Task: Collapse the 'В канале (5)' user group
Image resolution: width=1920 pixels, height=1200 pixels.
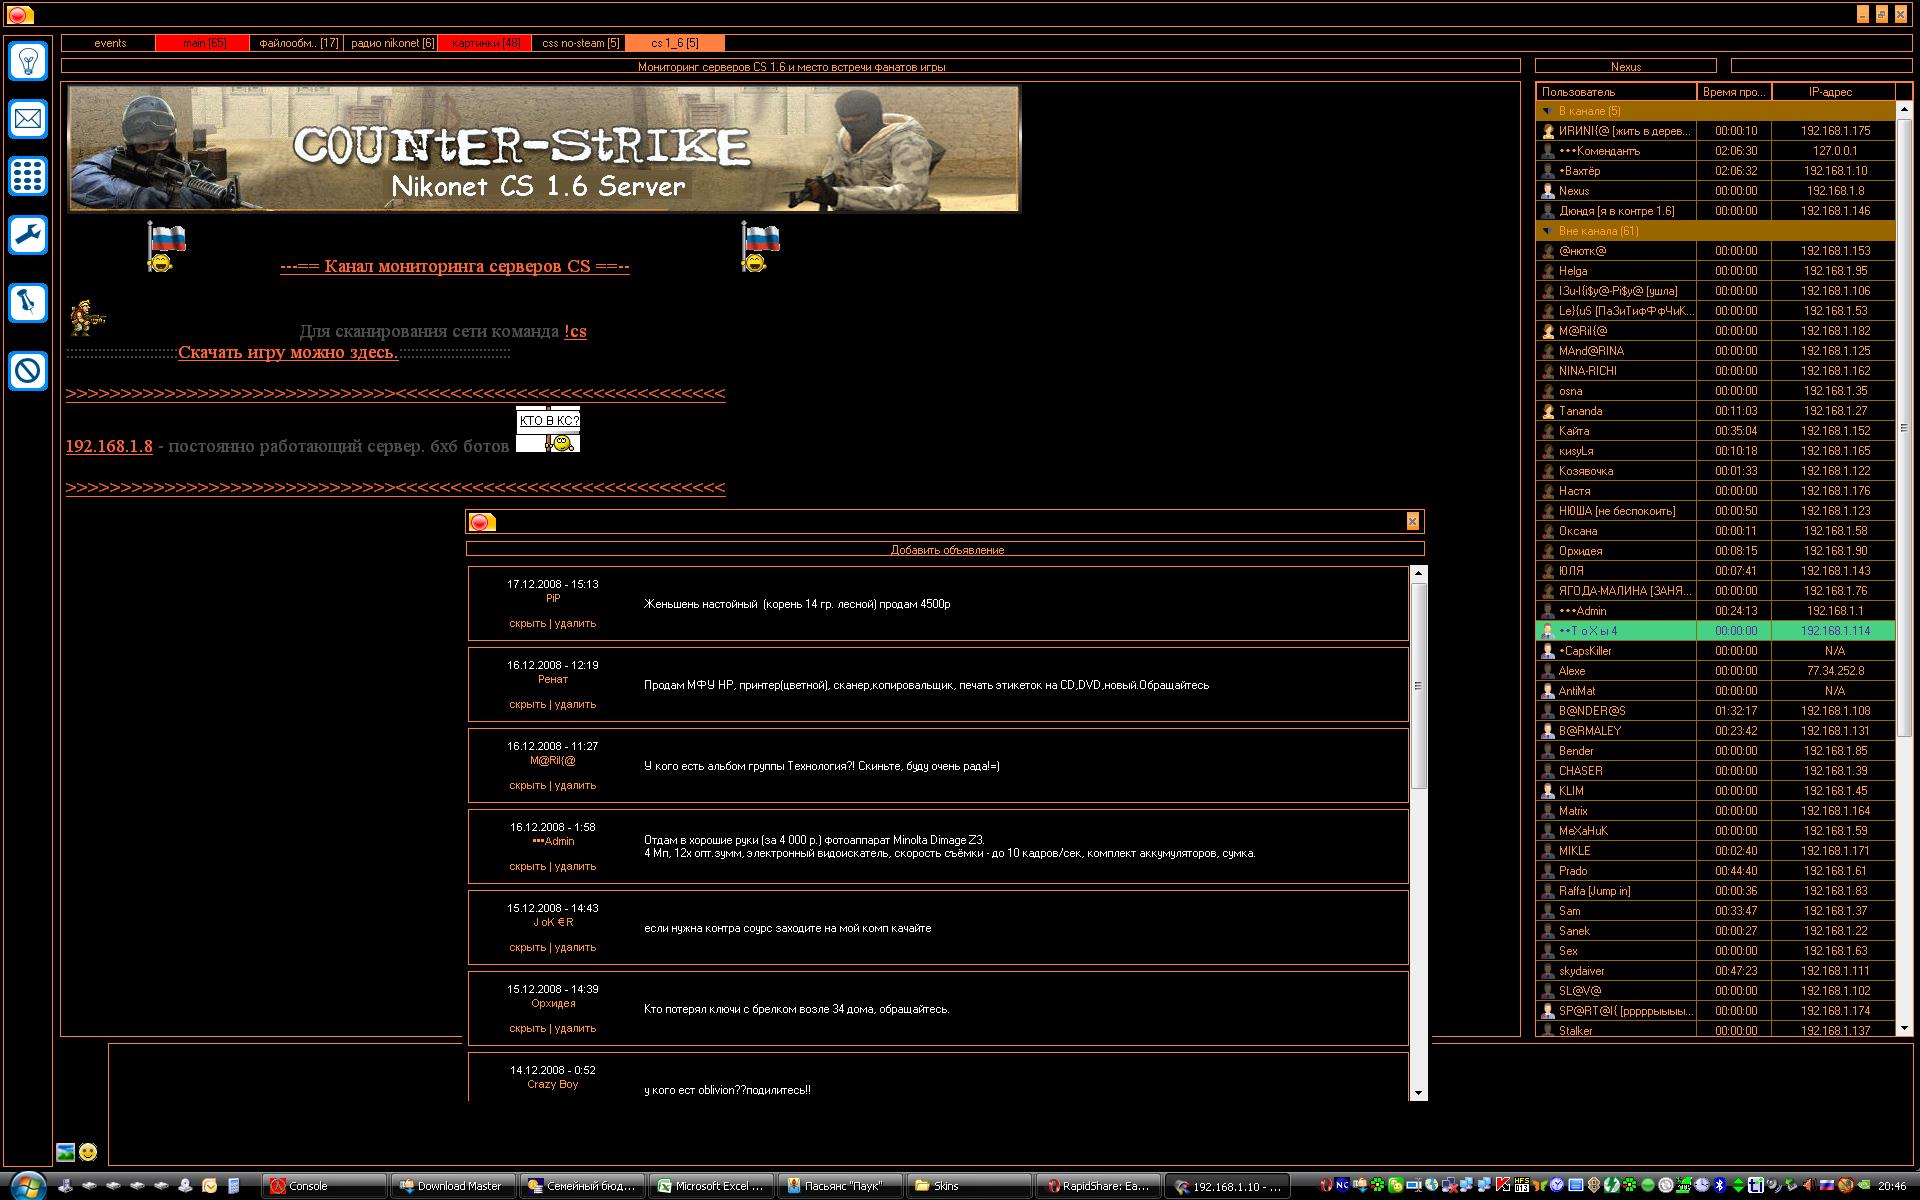Action: pyautogui.click(x=1547, y=111)
